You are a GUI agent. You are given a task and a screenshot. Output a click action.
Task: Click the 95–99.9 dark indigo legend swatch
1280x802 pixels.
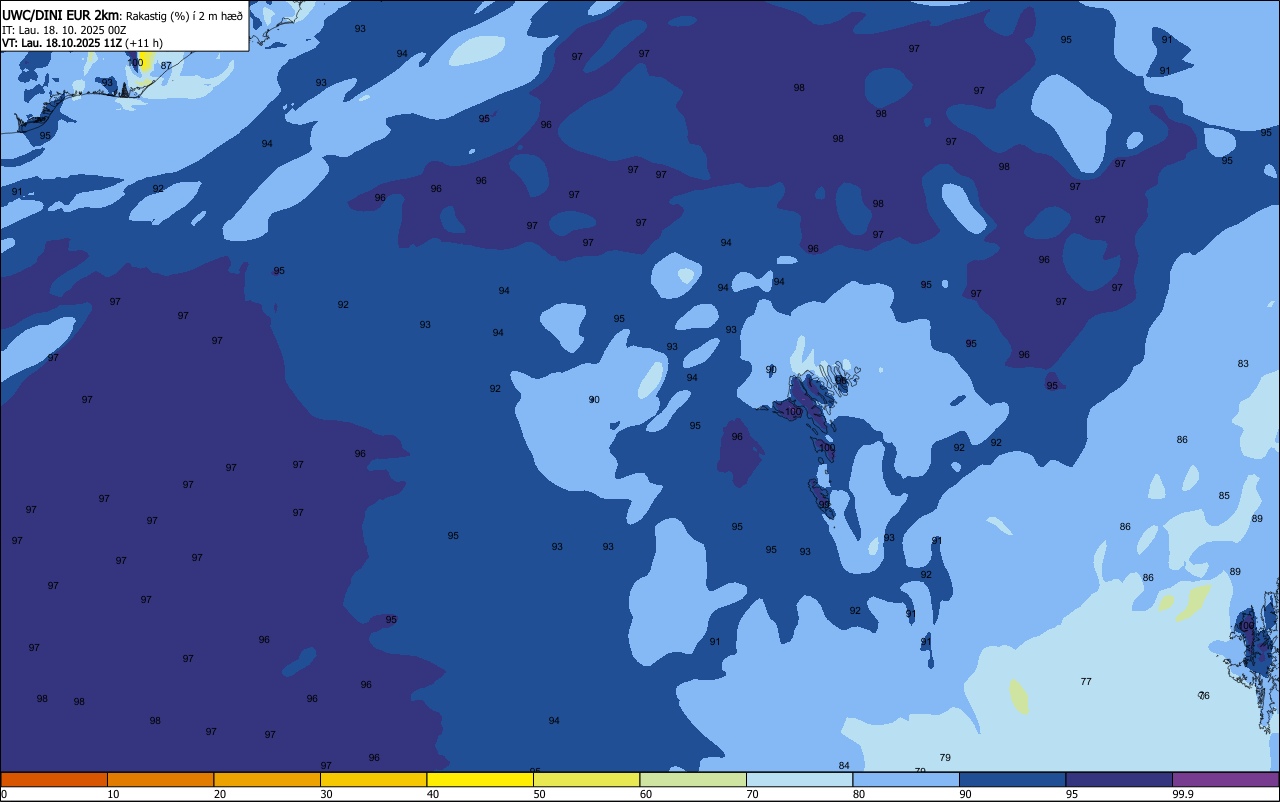pyautogui.click(x=1119, y=779)
